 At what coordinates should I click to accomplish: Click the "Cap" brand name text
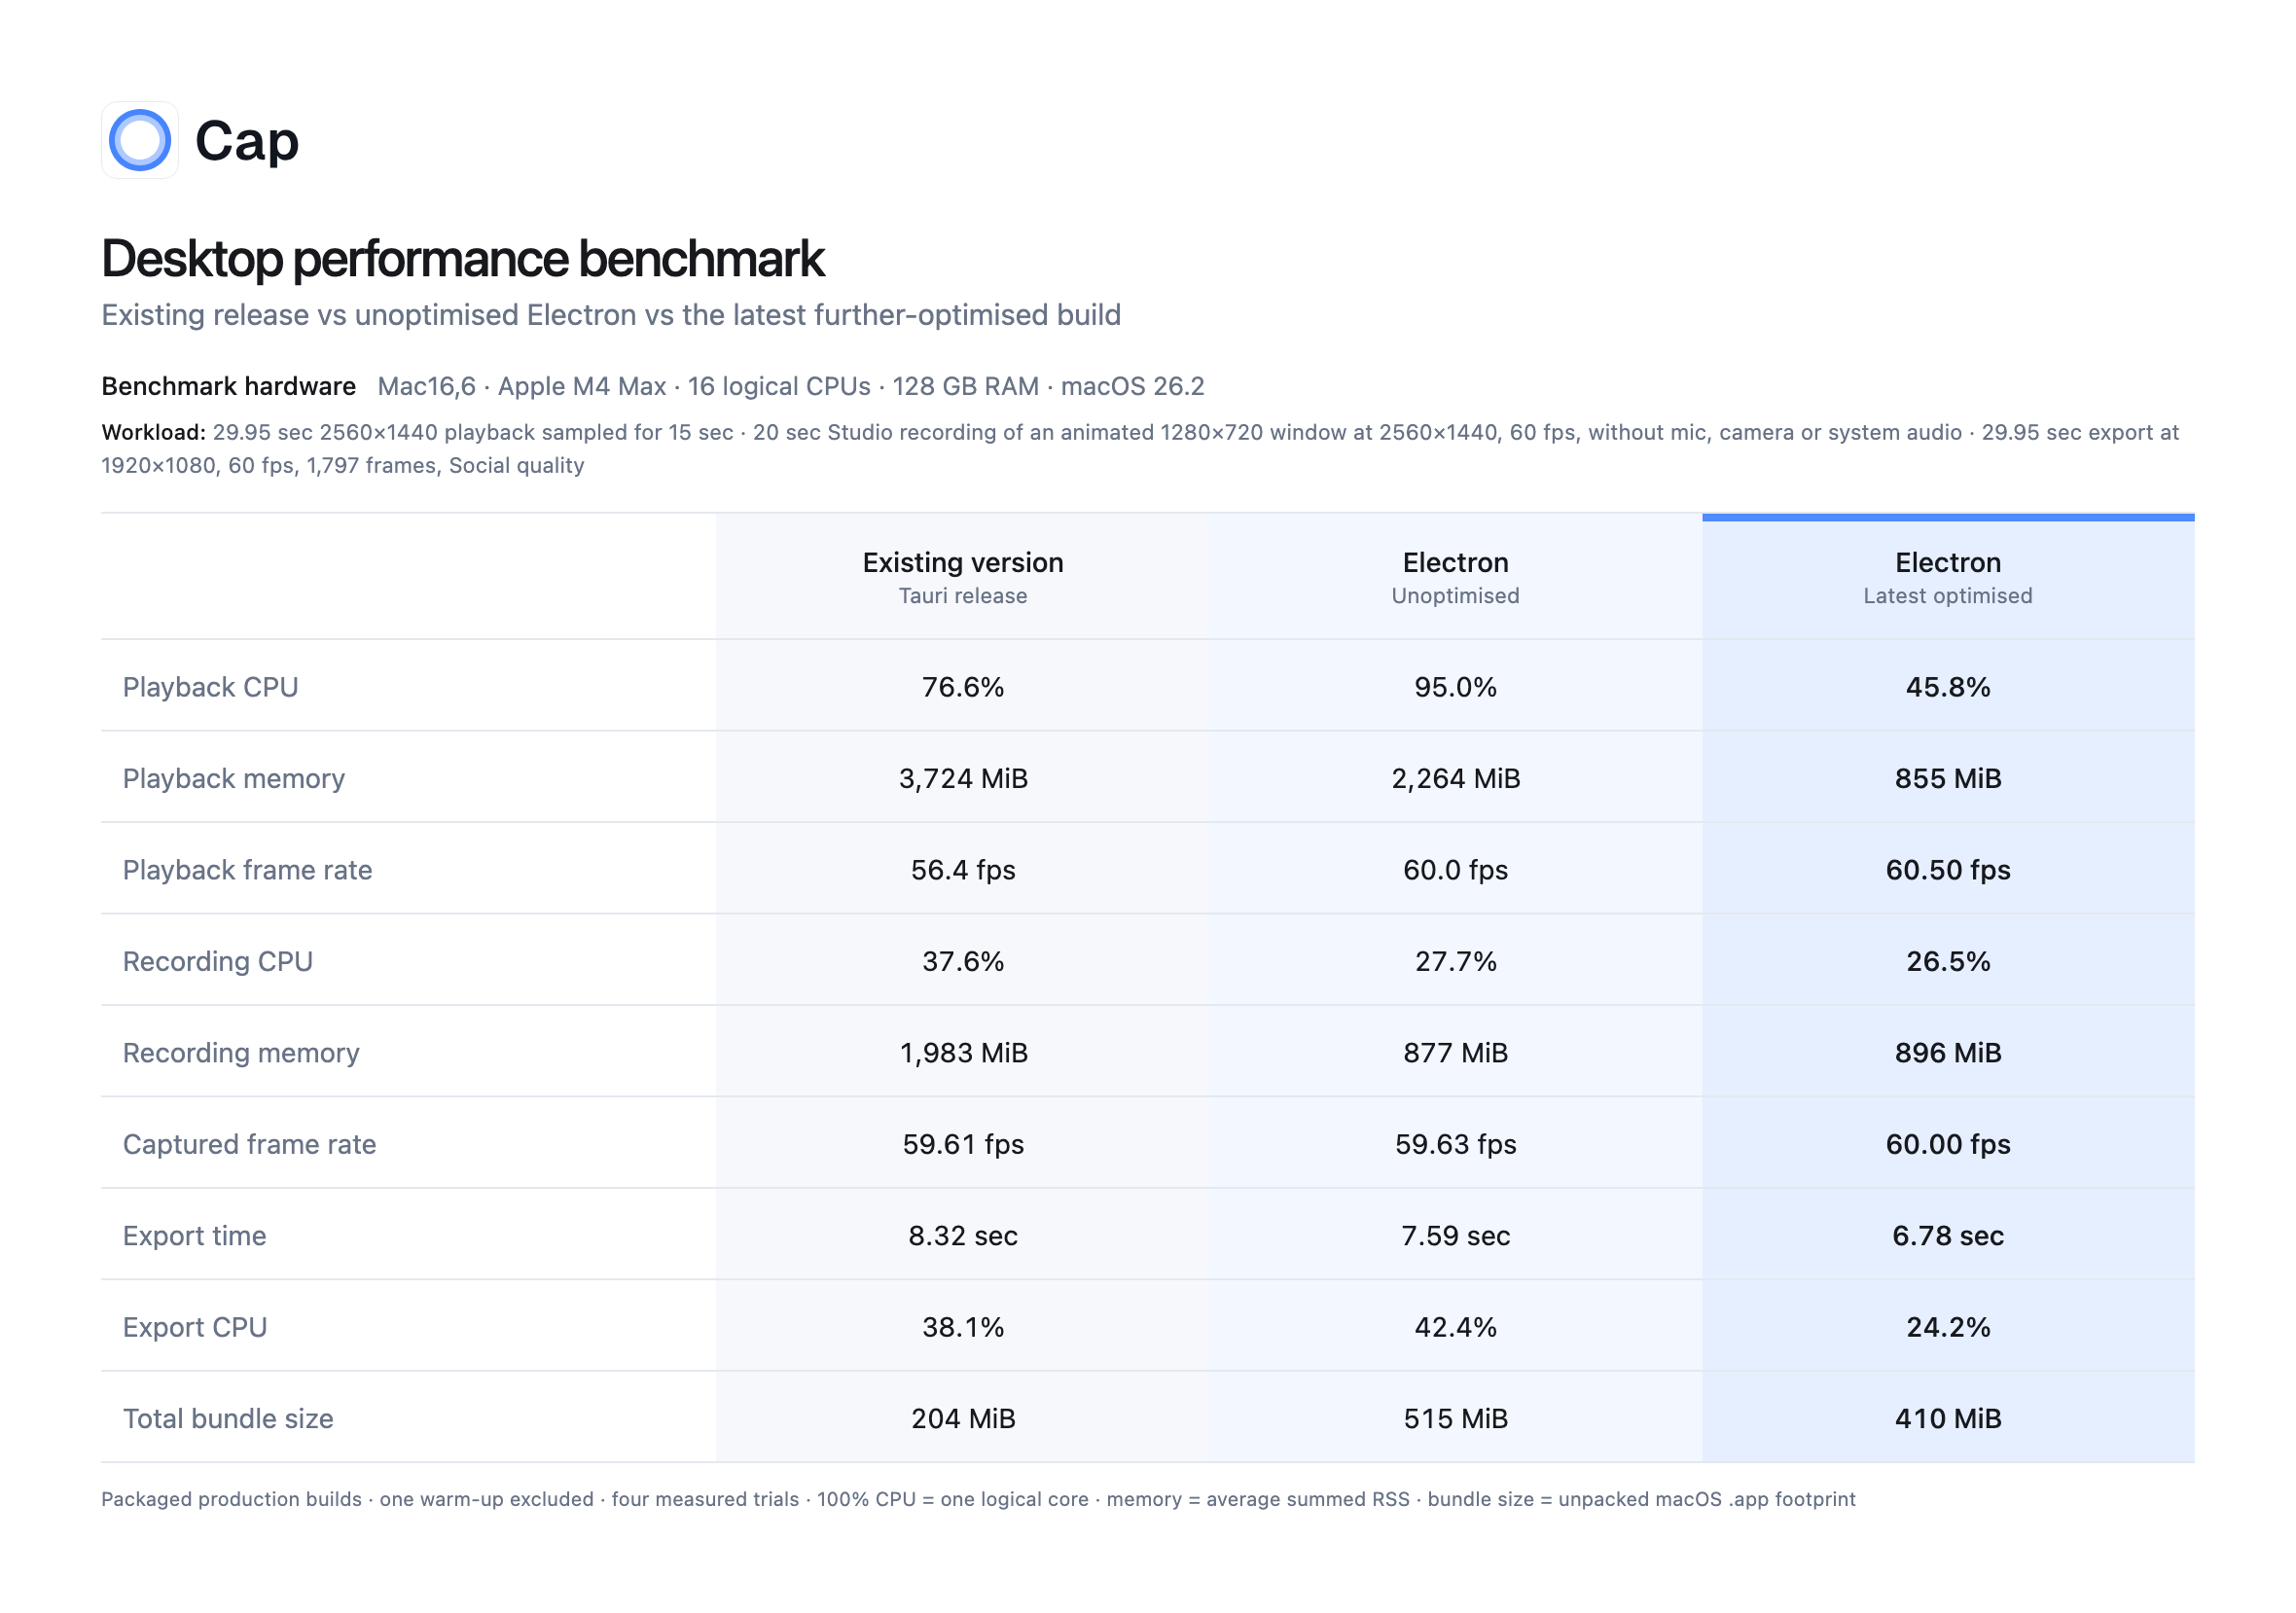(x=247, y=141)
